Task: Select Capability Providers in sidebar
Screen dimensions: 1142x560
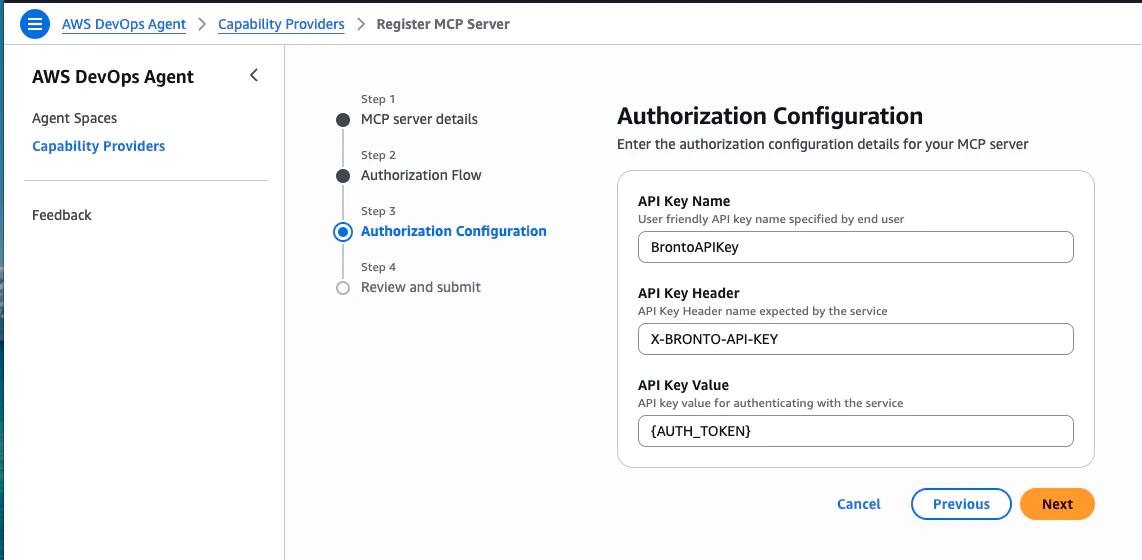Action: [98, 146]
